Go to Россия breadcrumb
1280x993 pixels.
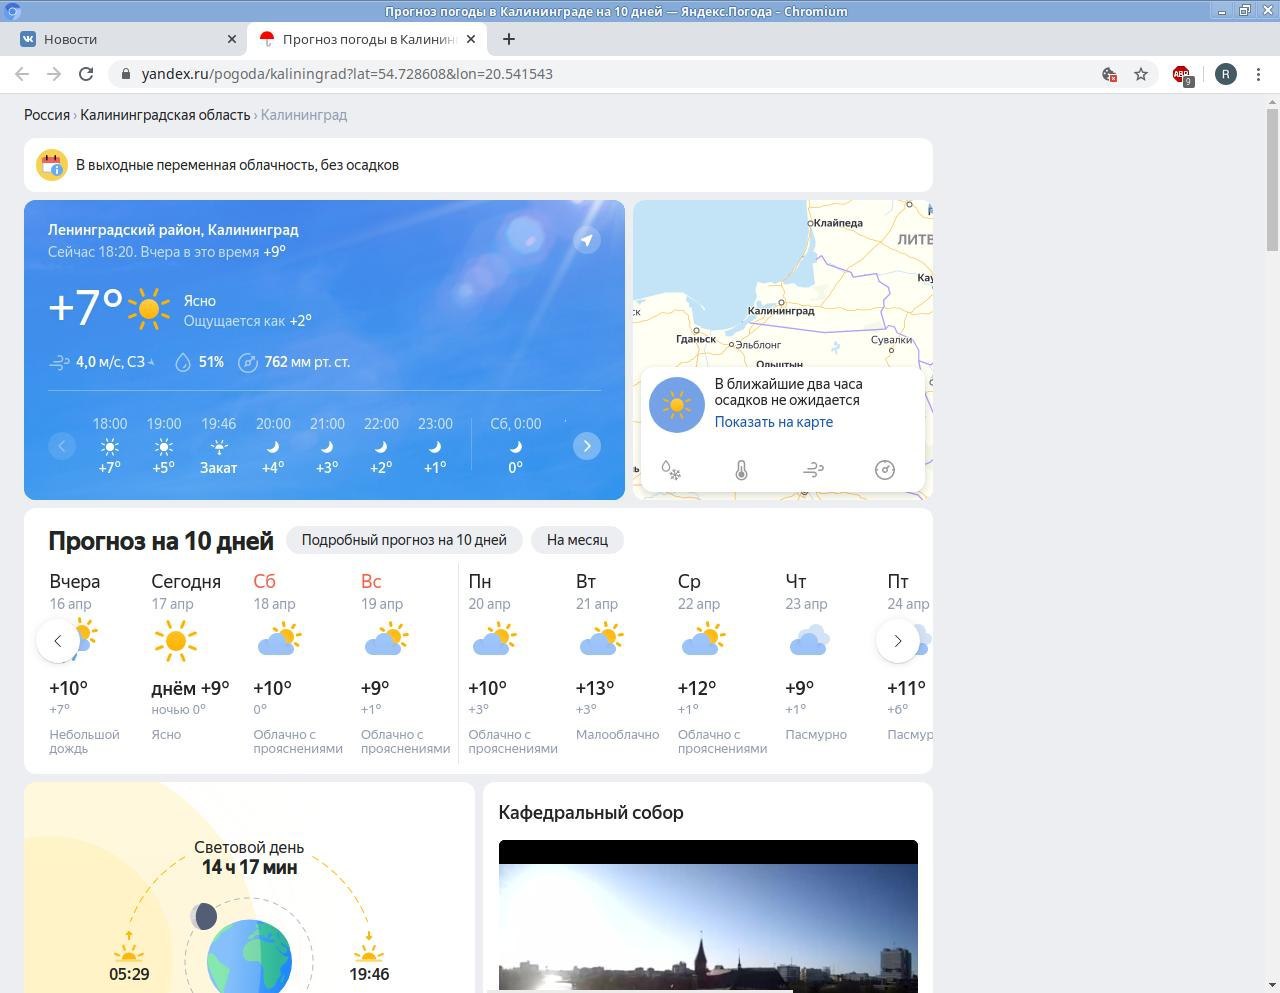point(47,115)
